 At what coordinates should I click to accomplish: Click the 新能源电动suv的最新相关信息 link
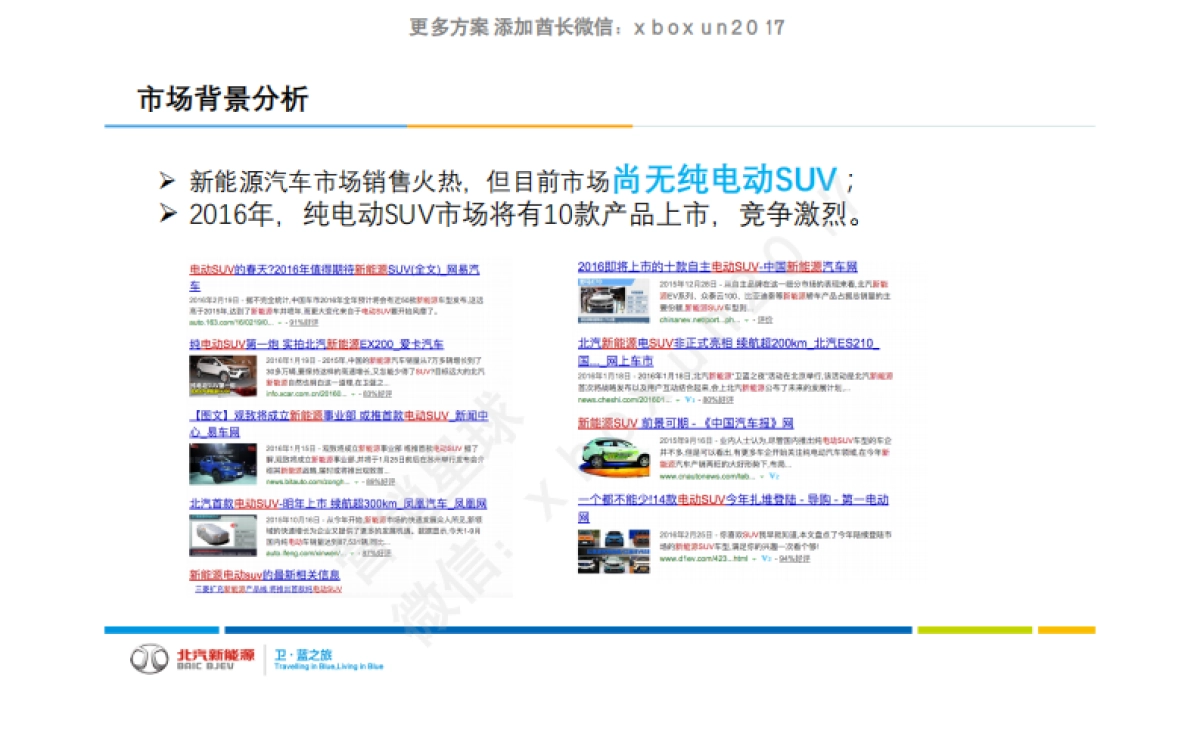[x=264, y=575]
